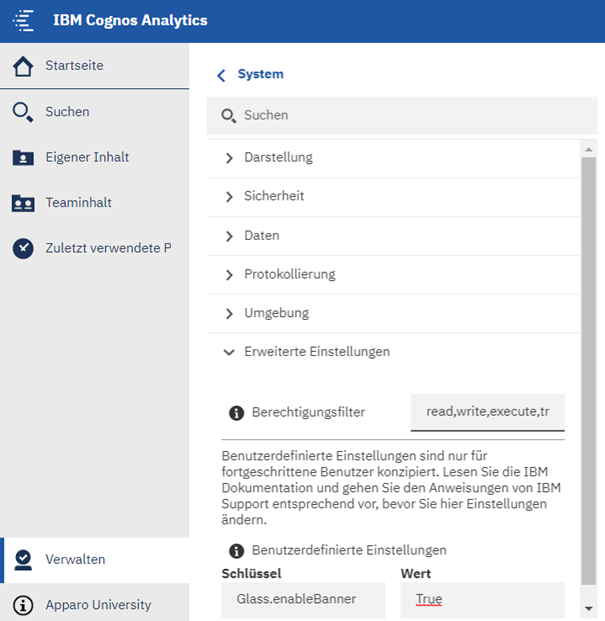The width and height of the screenshot is (605, 621).
Task: Expand the Sicherheit section
Action: [x=230, y=197]
